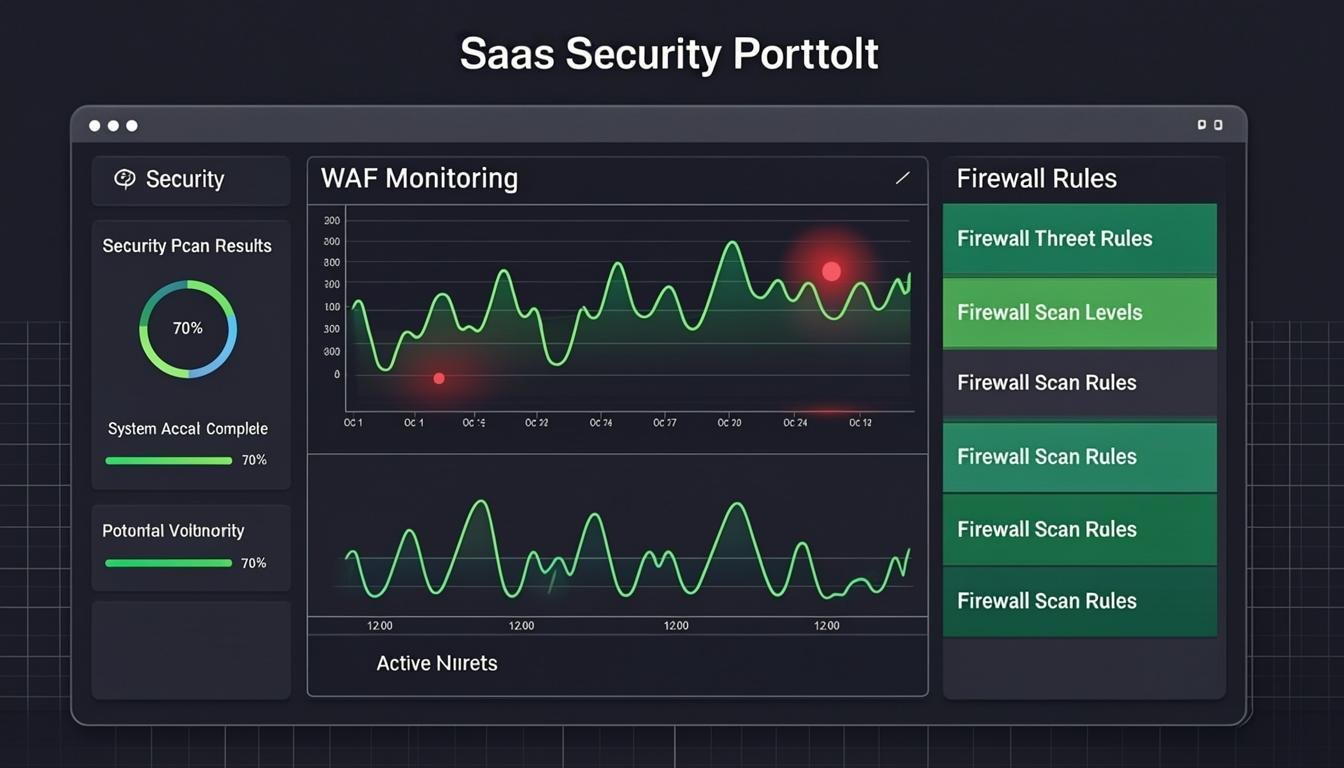Click the rightmost square icon in the title bar
This screenshot has width=1344, height=768.
[x=1217, y=125]
